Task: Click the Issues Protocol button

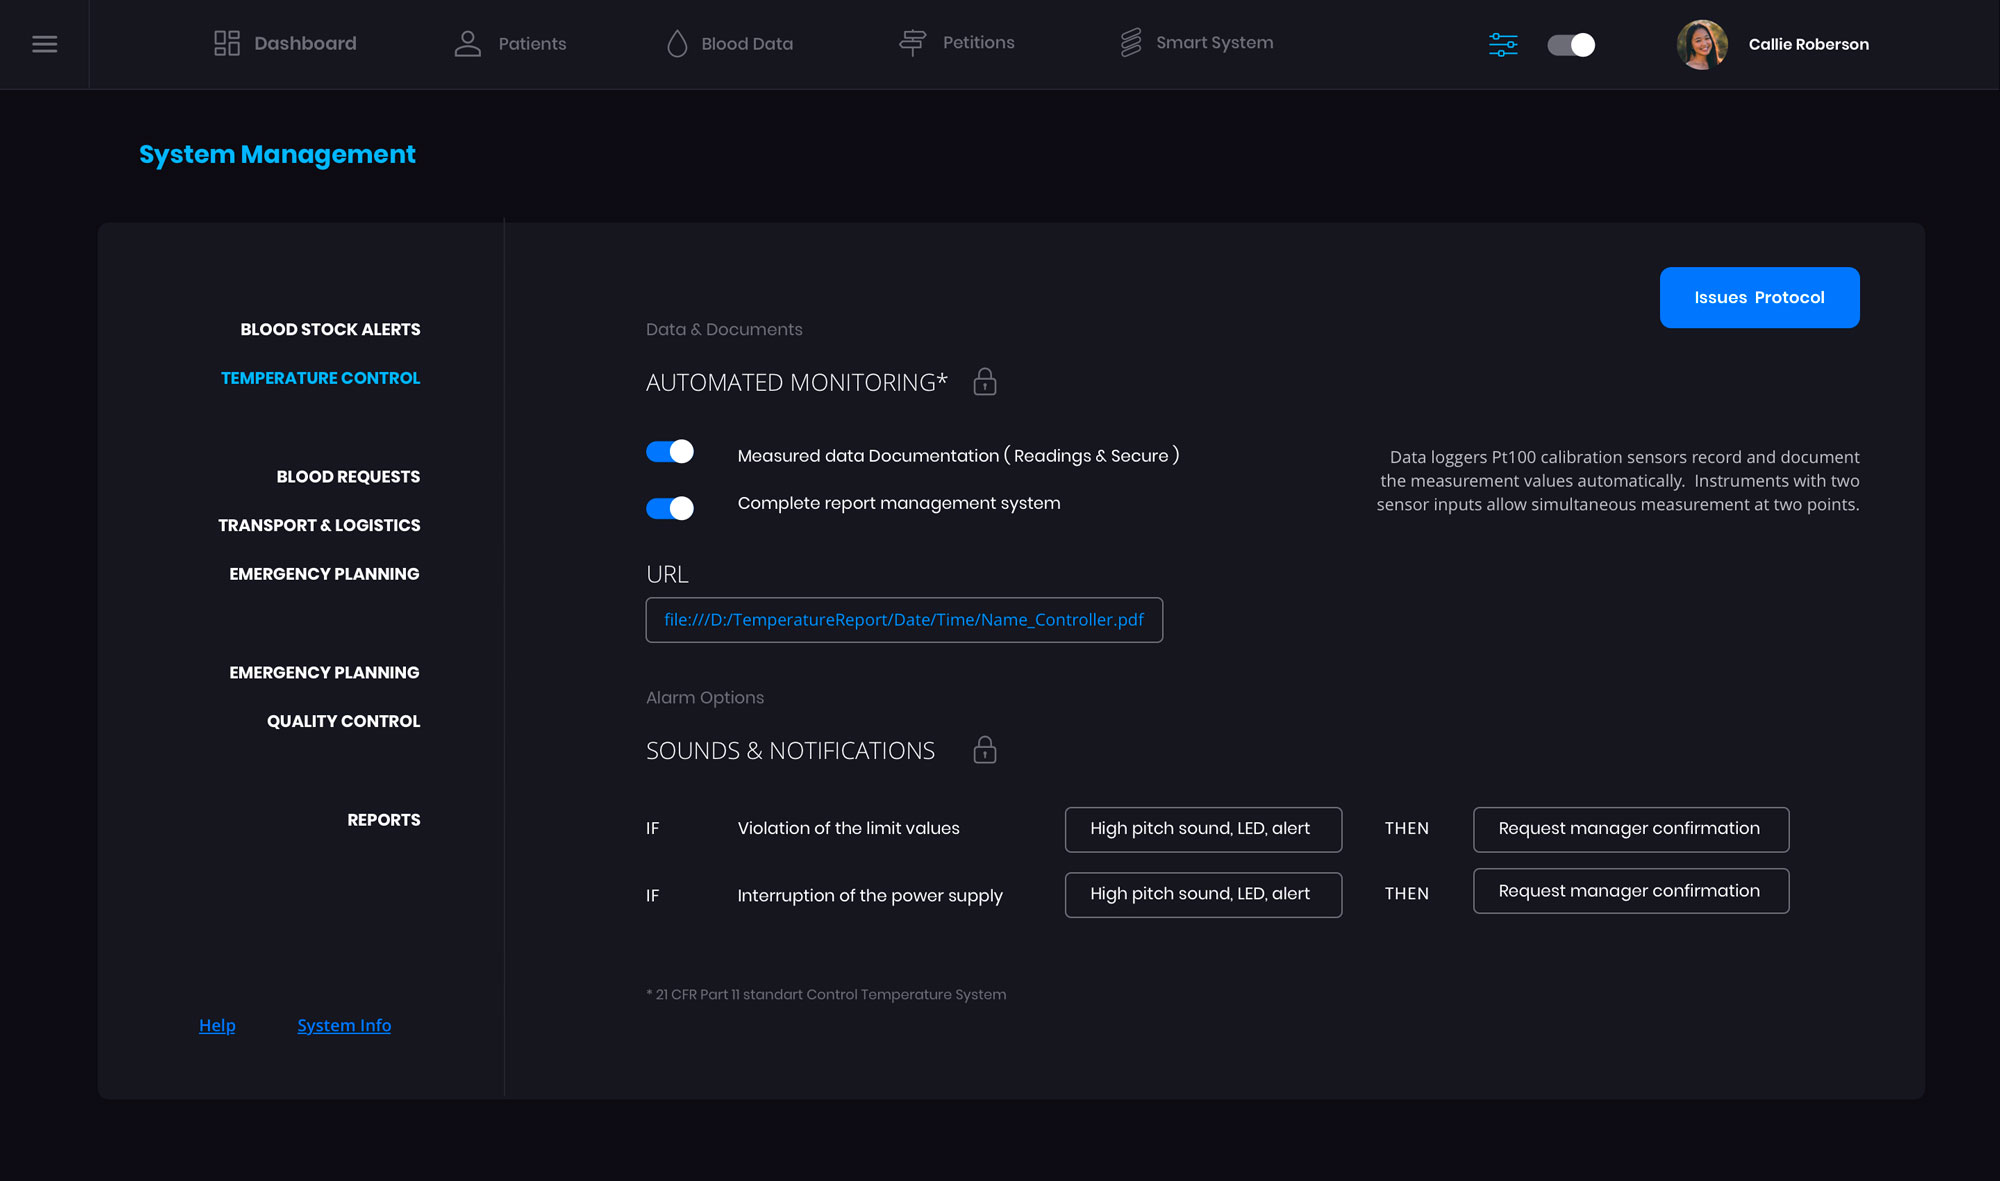Action: click(x=1759, y=297)
